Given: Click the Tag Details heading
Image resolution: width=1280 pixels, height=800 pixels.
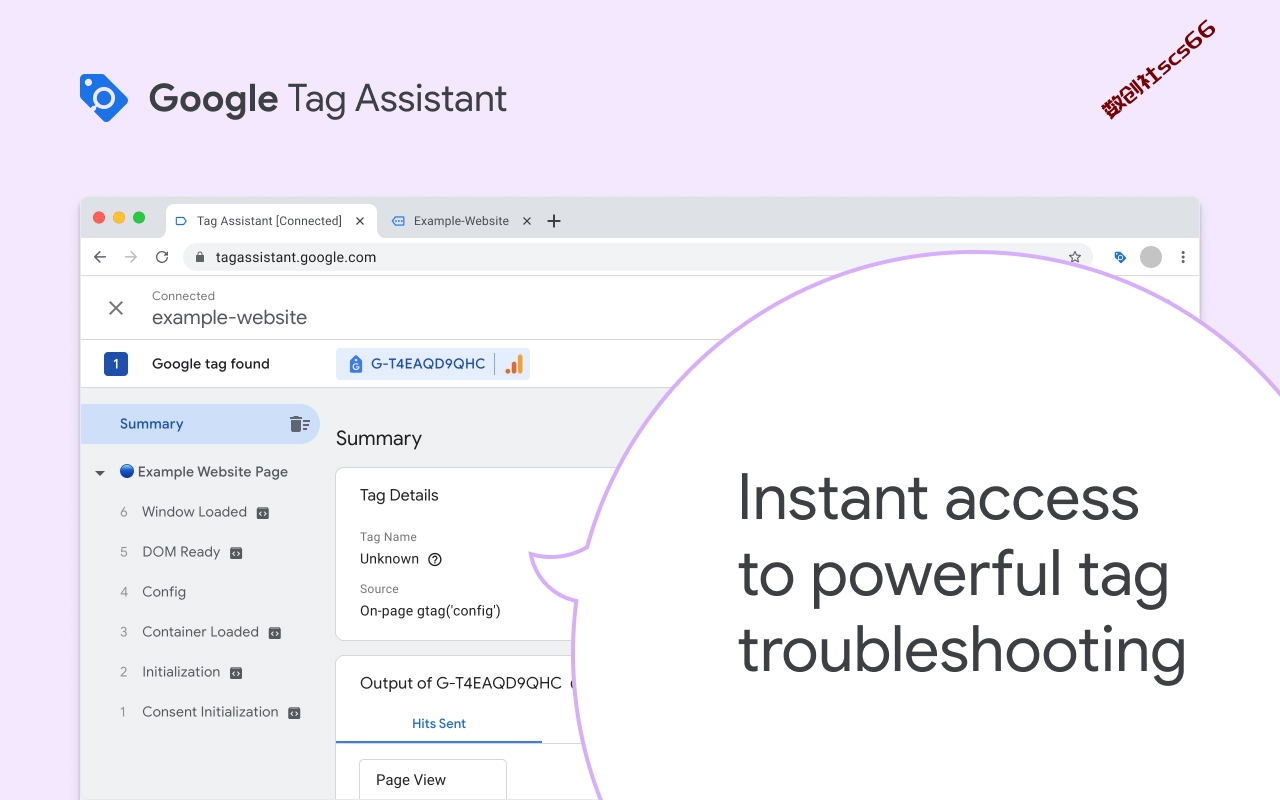Looking at the screenshot, I should click(399, 495).
